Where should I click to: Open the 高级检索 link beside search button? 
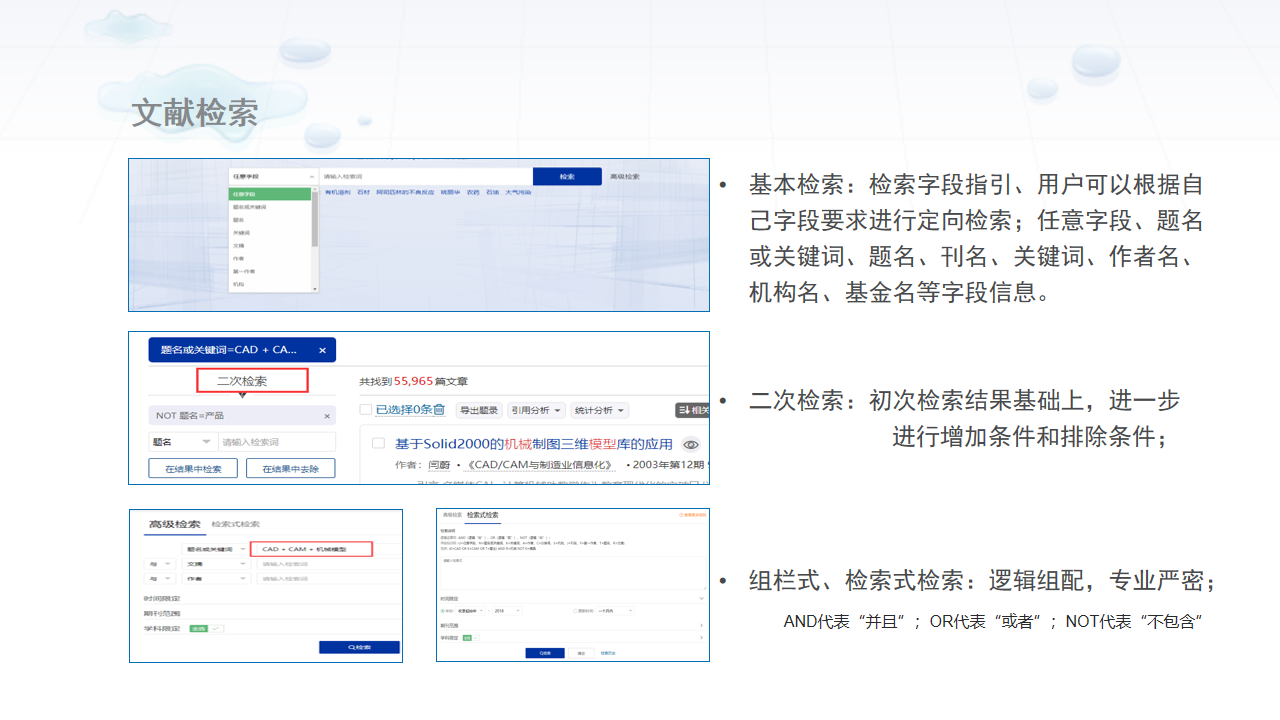click(625, 177)
